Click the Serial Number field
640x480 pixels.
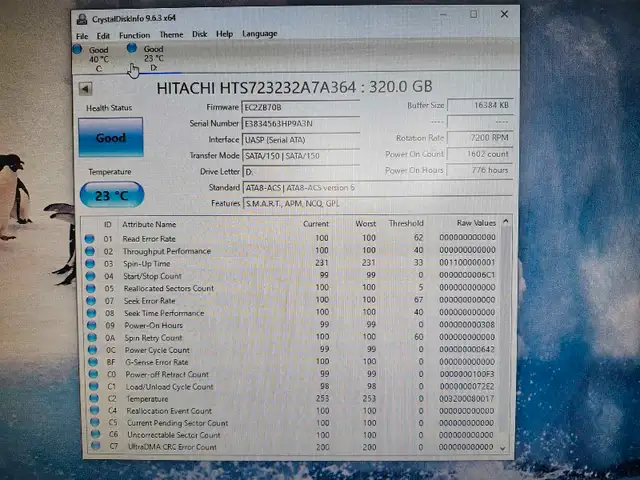tap(301, 124)
